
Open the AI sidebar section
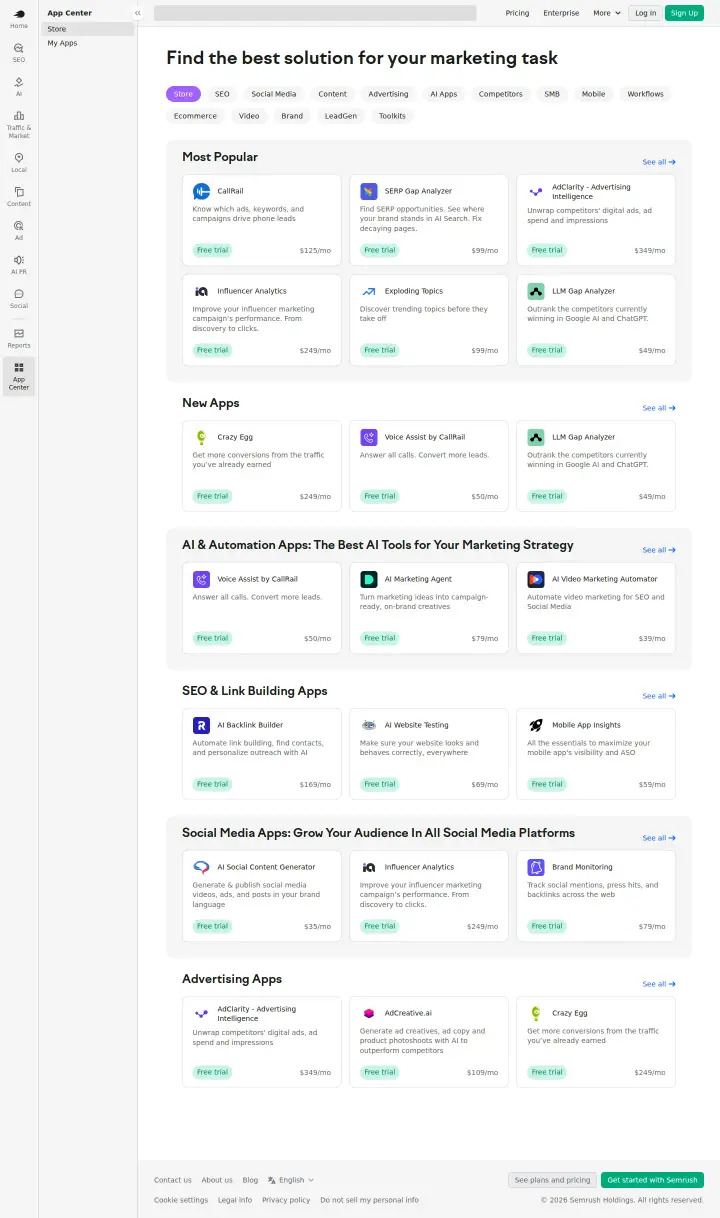19,86
